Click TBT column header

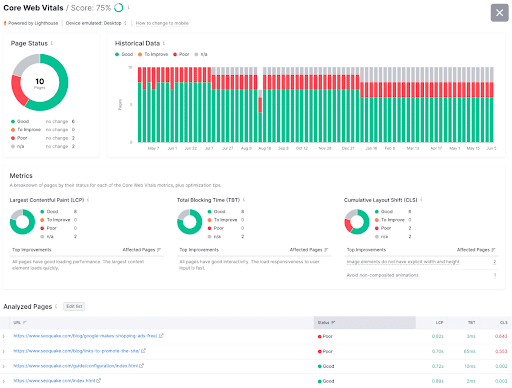471,323
